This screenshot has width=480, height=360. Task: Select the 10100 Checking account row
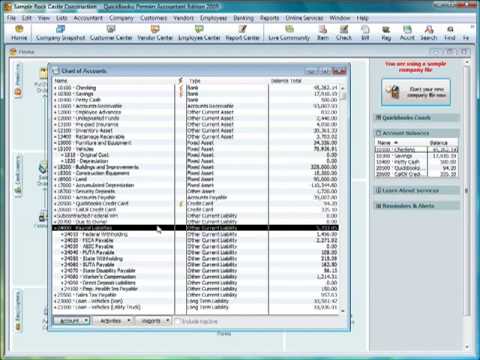[196, 88]
